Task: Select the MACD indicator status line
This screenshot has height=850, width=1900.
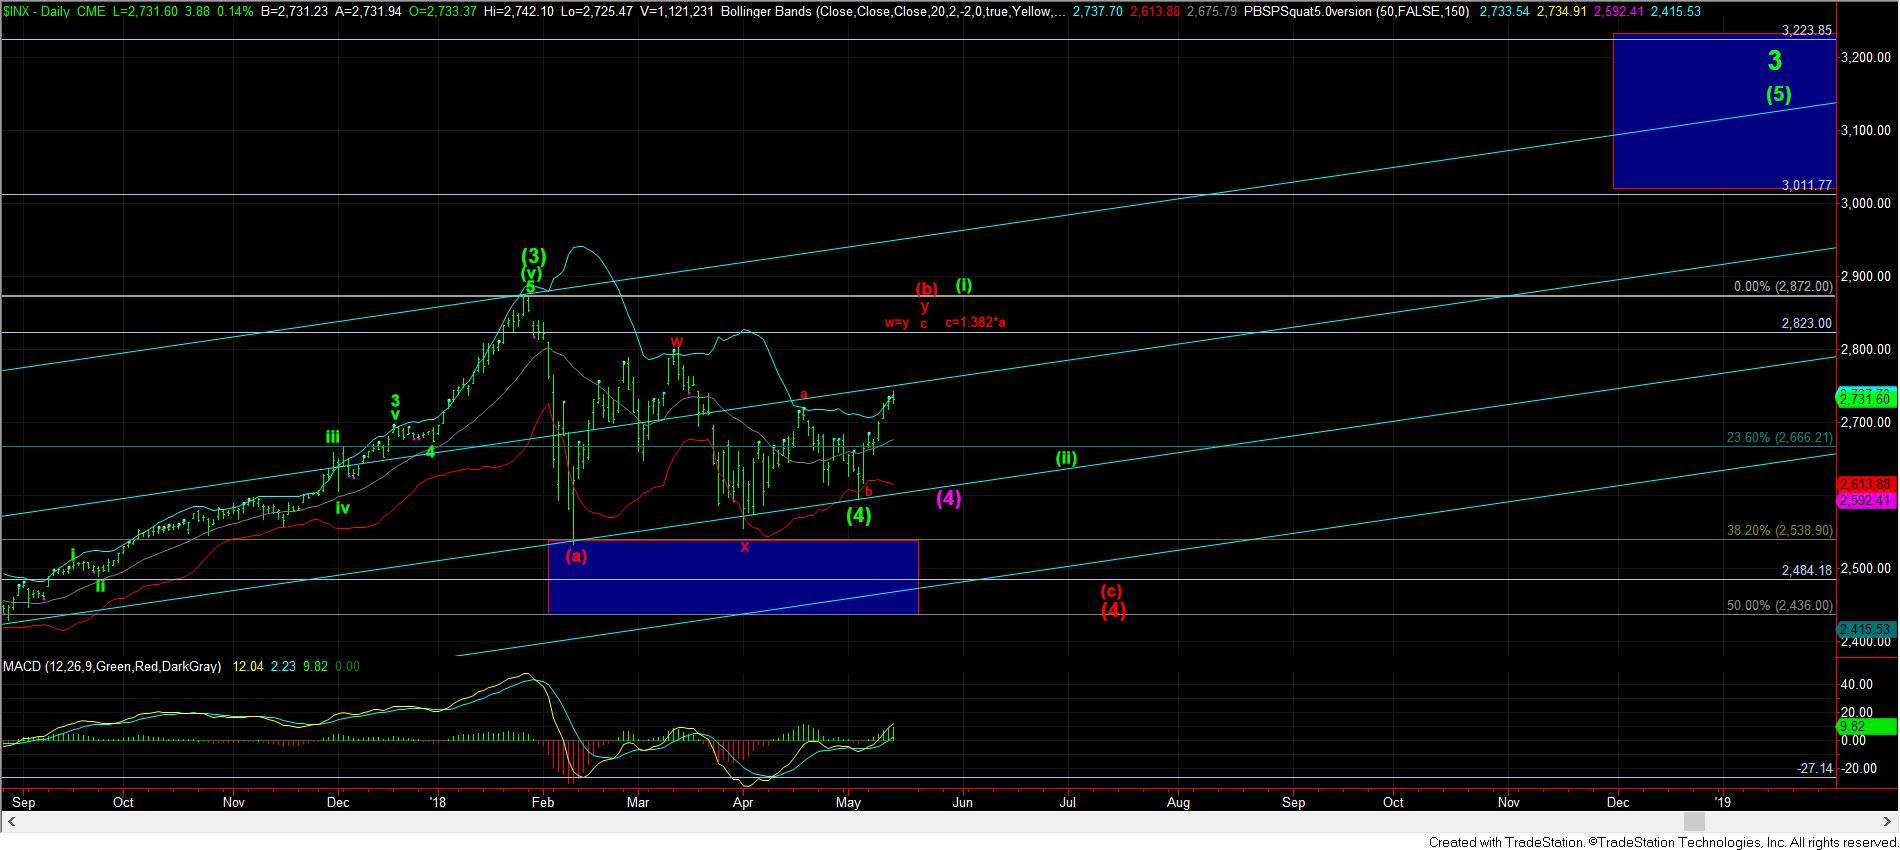Action: click(112, 666)
